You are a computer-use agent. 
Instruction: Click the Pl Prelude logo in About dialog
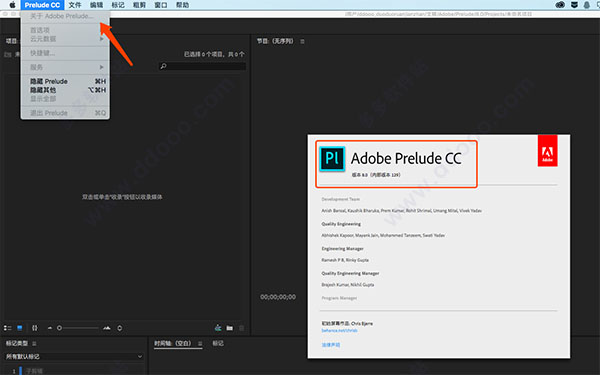(x=332, y=158)
